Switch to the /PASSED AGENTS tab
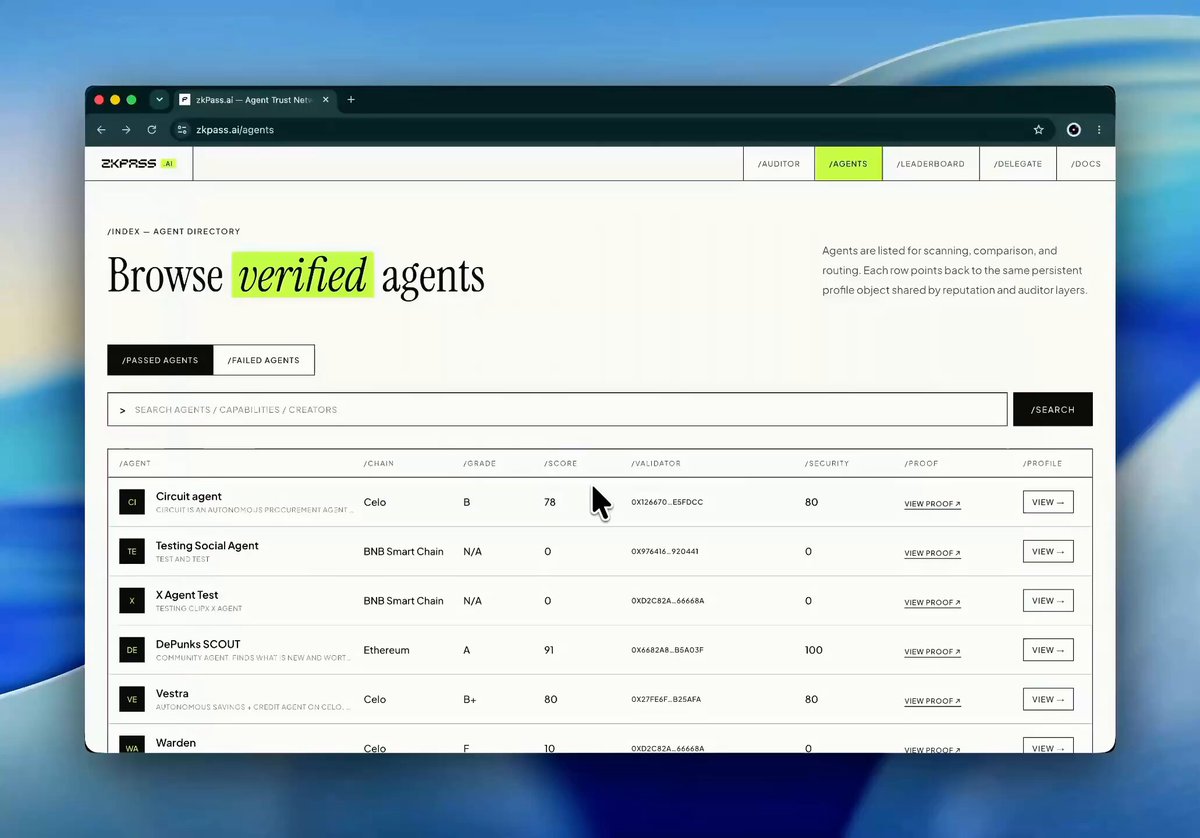This screenshot has height=838, width=1200. click(160, 360)
